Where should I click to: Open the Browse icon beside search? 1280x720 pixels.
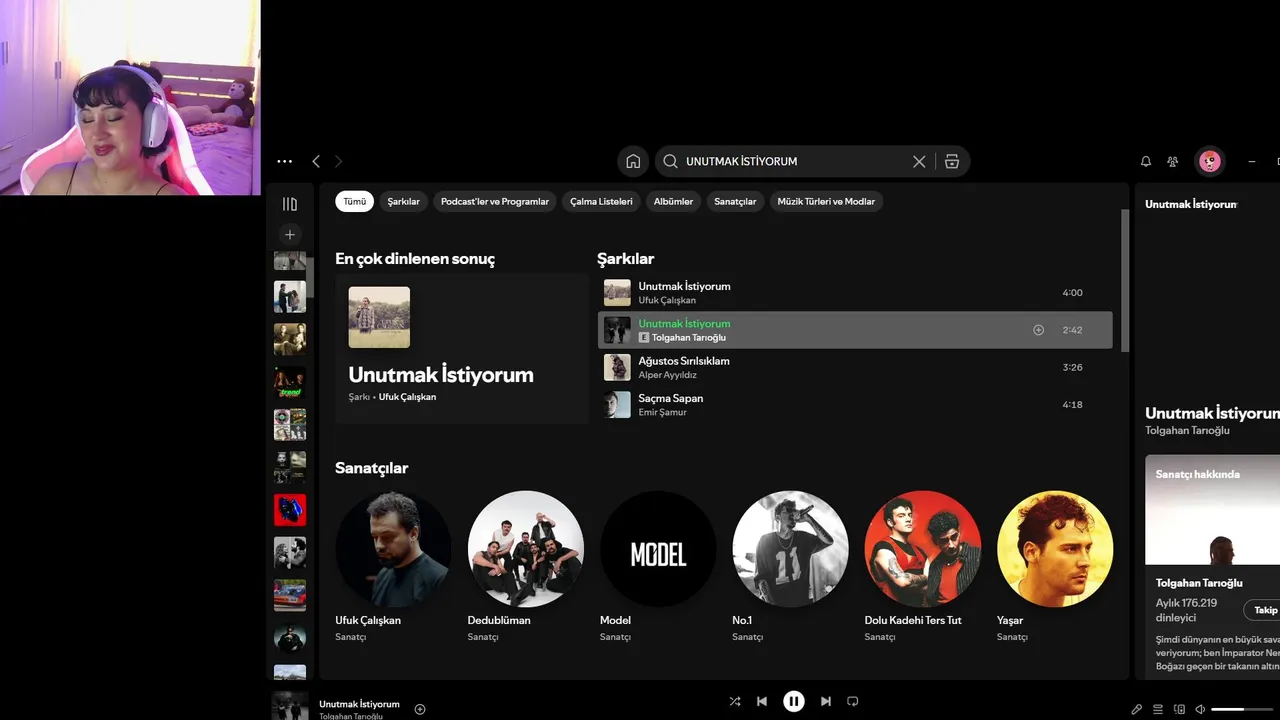[x=952, y=161]
